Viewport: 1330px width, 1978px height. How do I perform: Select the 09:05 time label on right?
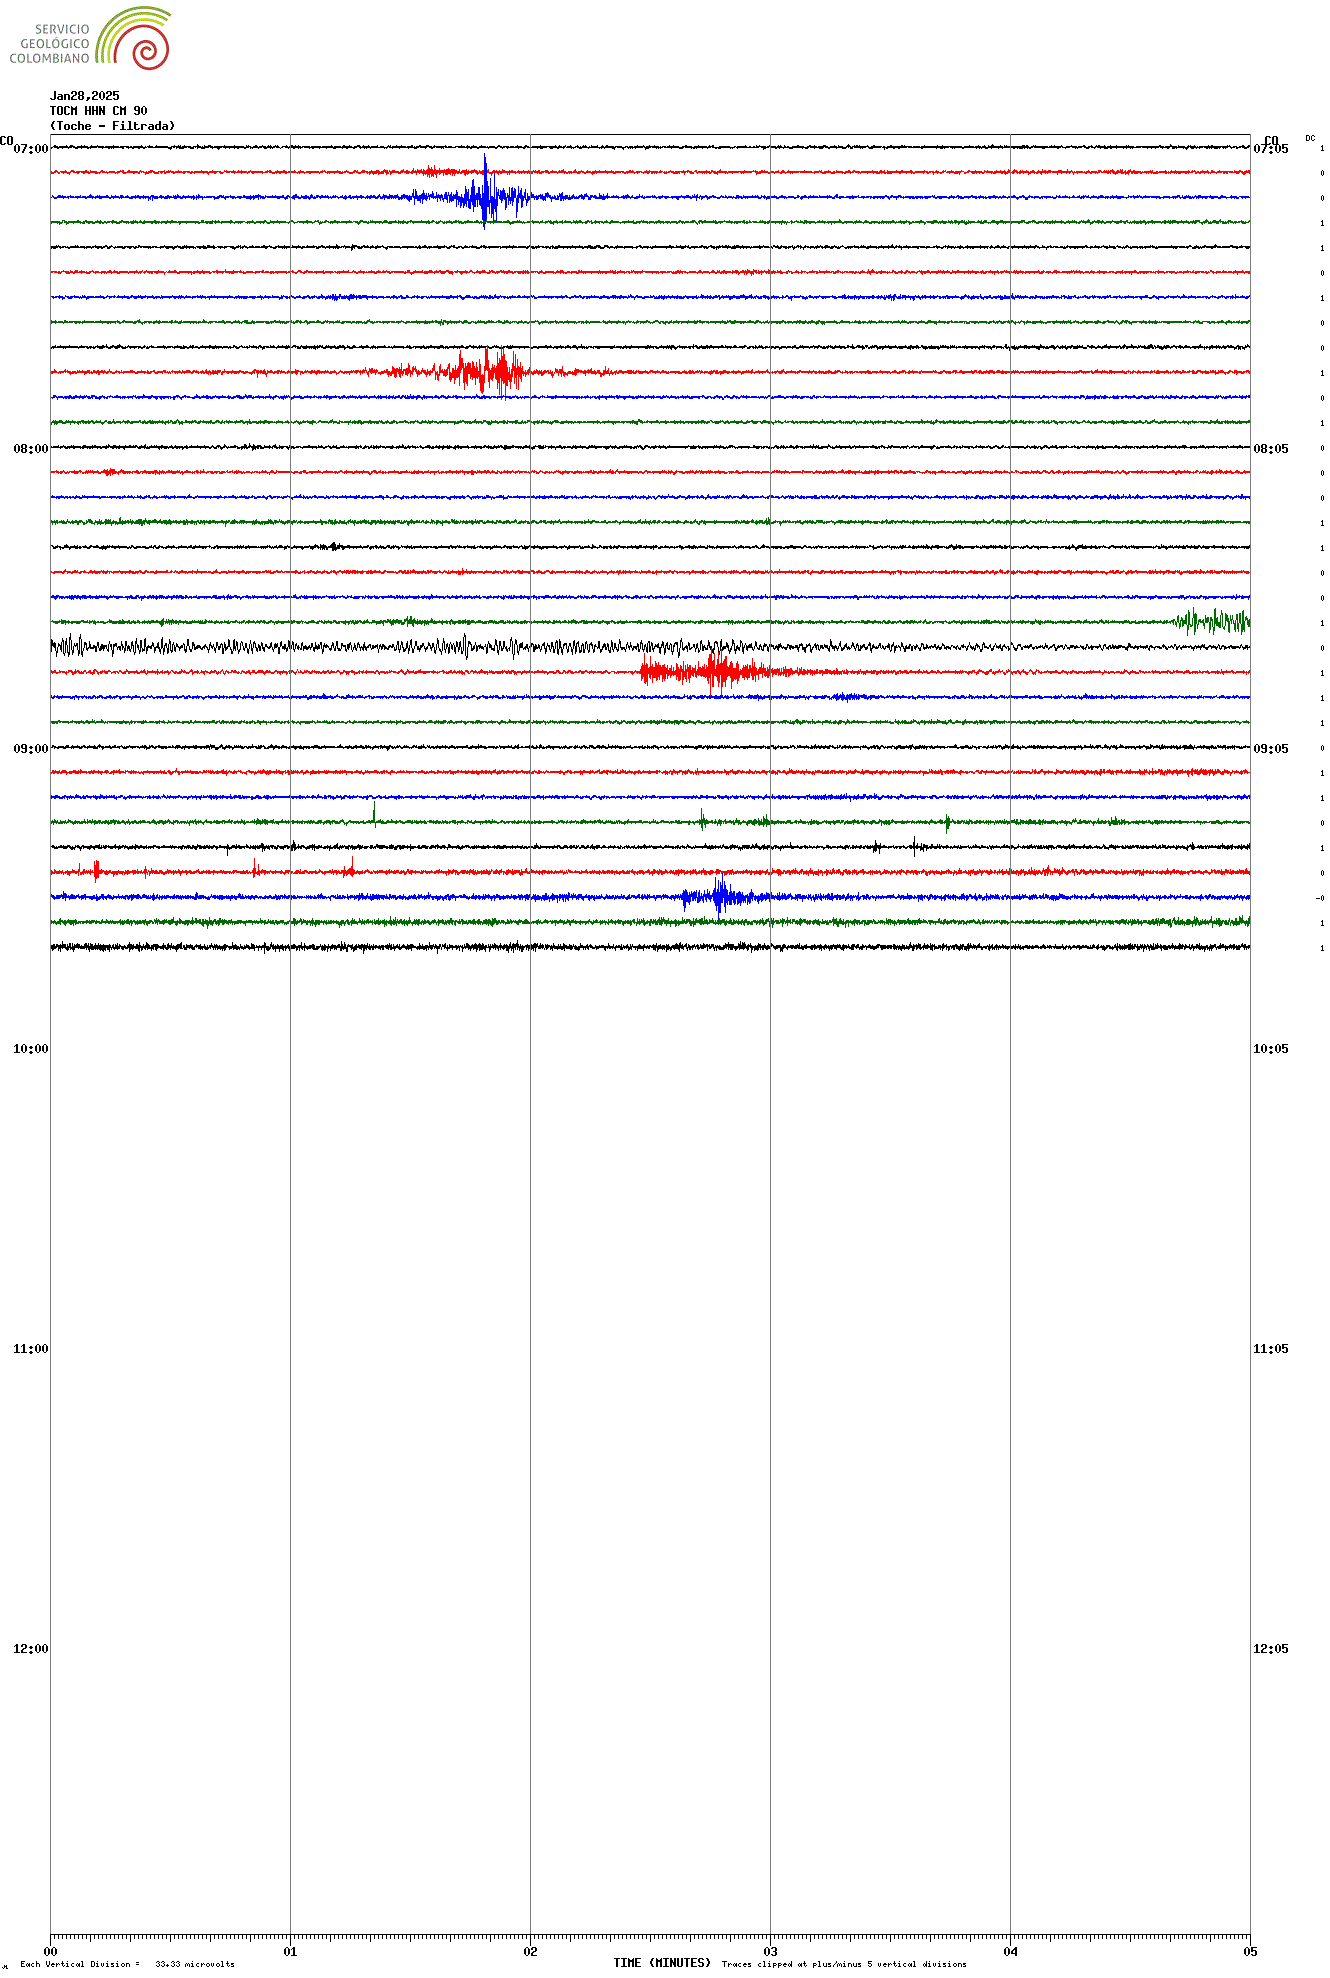click(x=1270, y=749)
